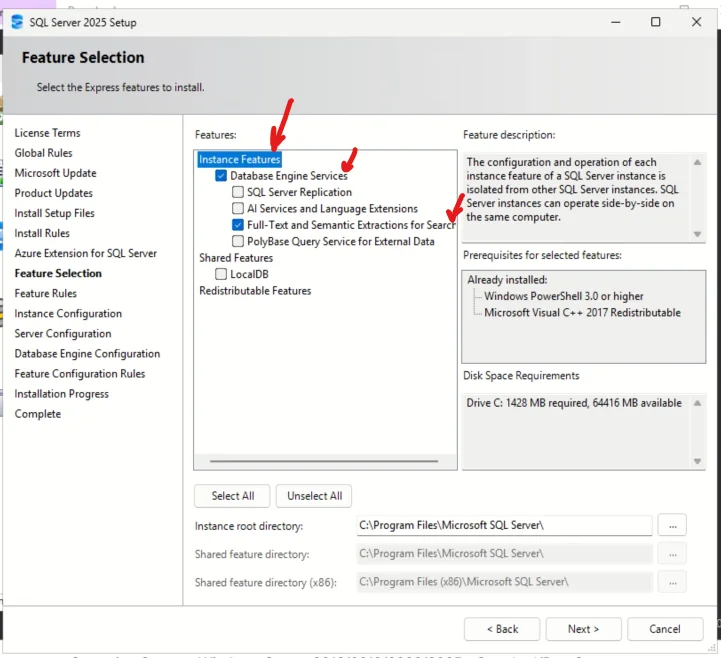Select Azure Extension for SQL Server step
Viewport: 721px width, 658px height.
[x=86, y=253]
